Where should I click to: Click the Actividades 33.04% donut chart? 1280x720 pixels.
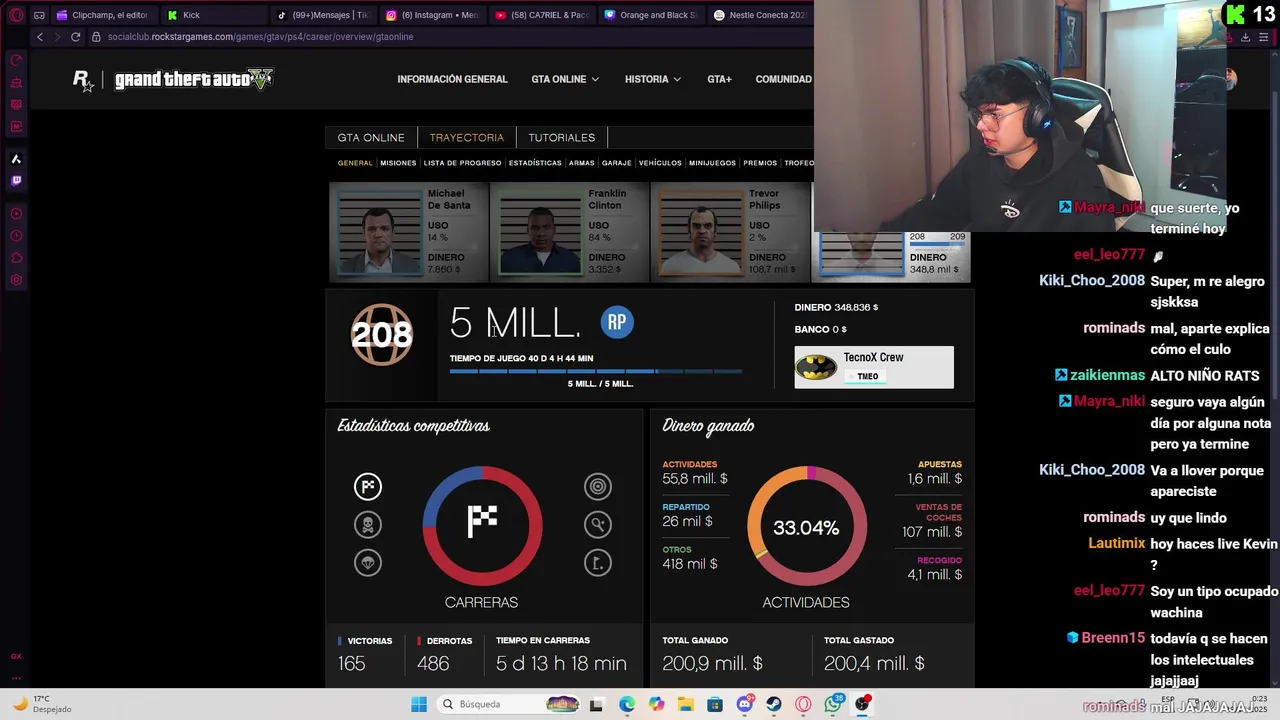[x=807, y=526]
